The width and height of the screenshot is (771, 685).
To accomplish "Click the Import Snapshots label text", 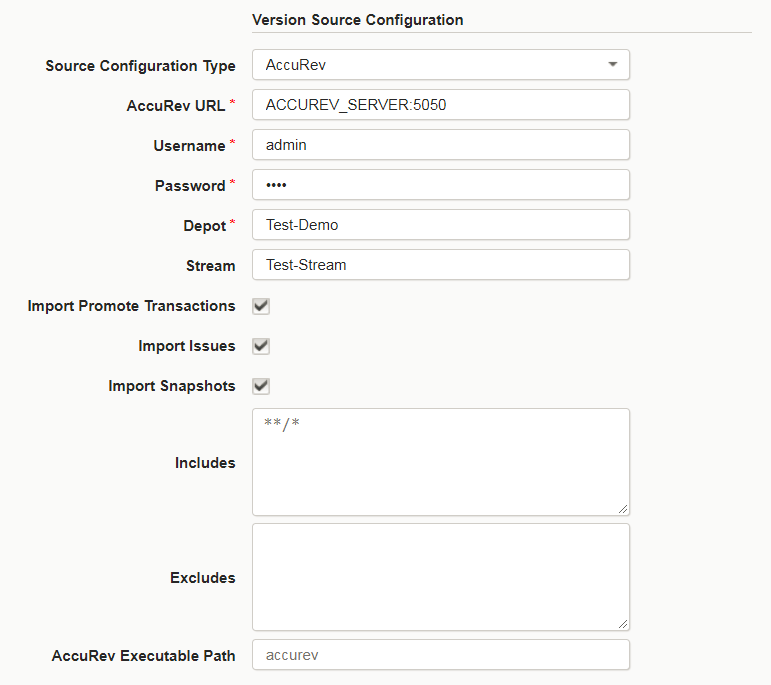I will [172, 386].
